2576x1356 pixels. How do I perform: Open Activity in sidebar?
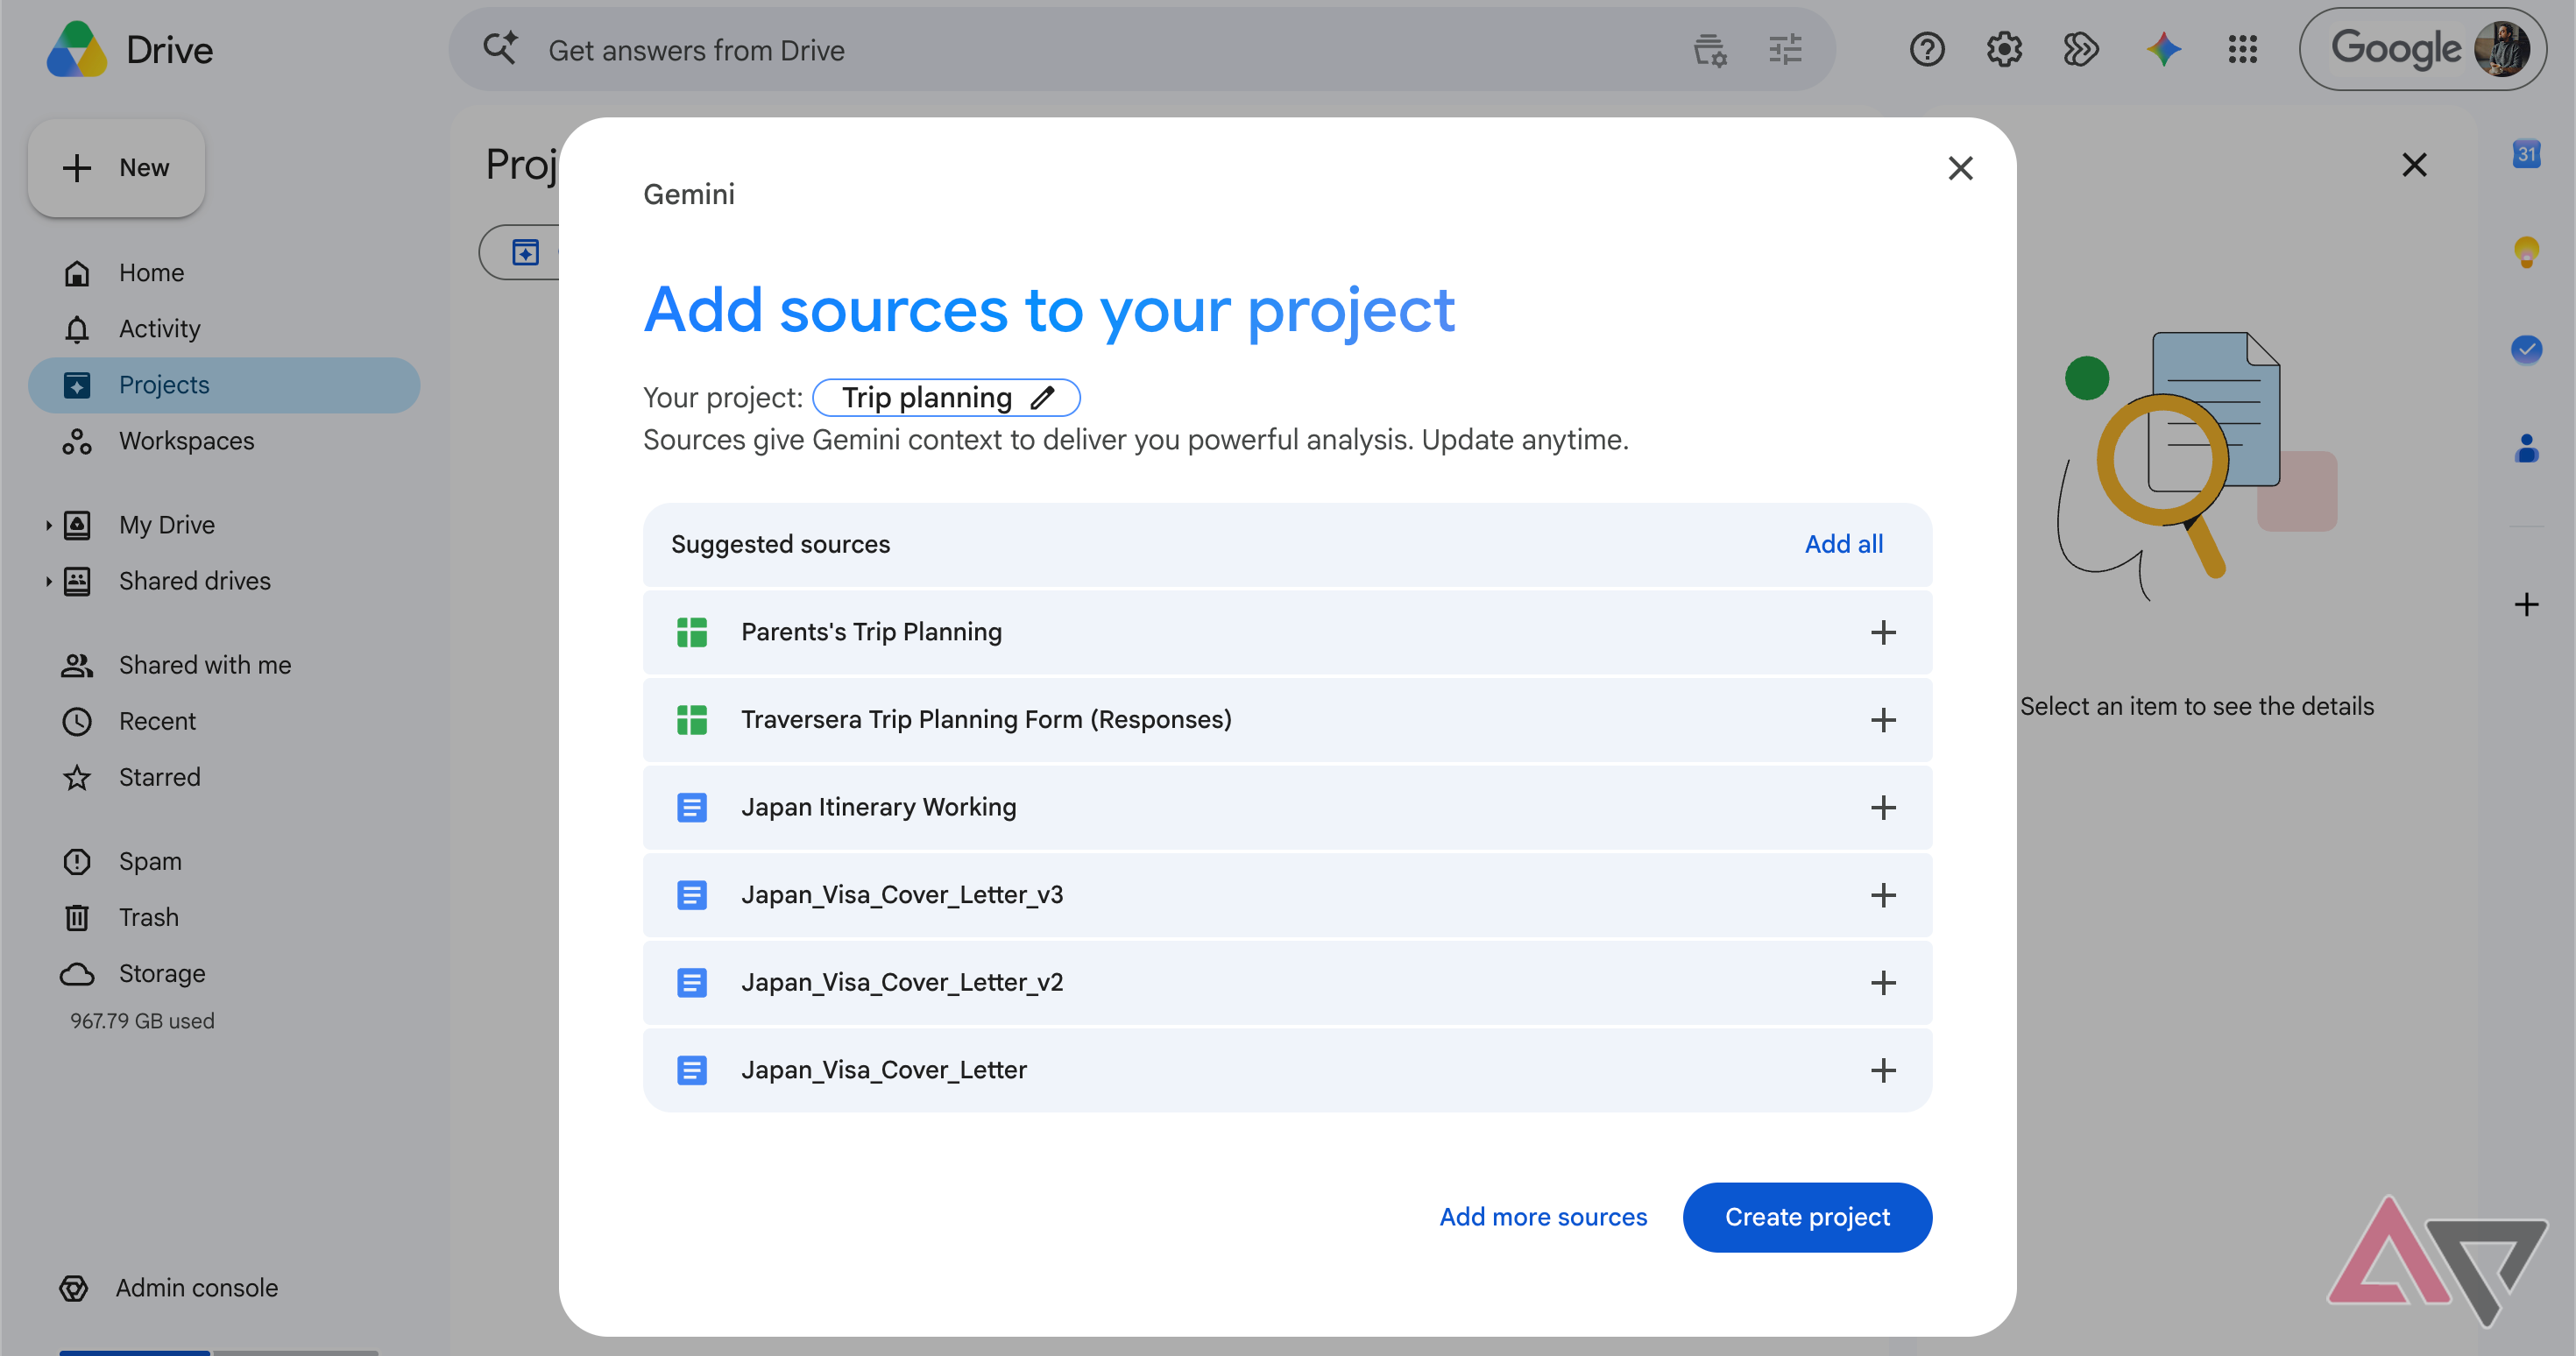point(225,329)
